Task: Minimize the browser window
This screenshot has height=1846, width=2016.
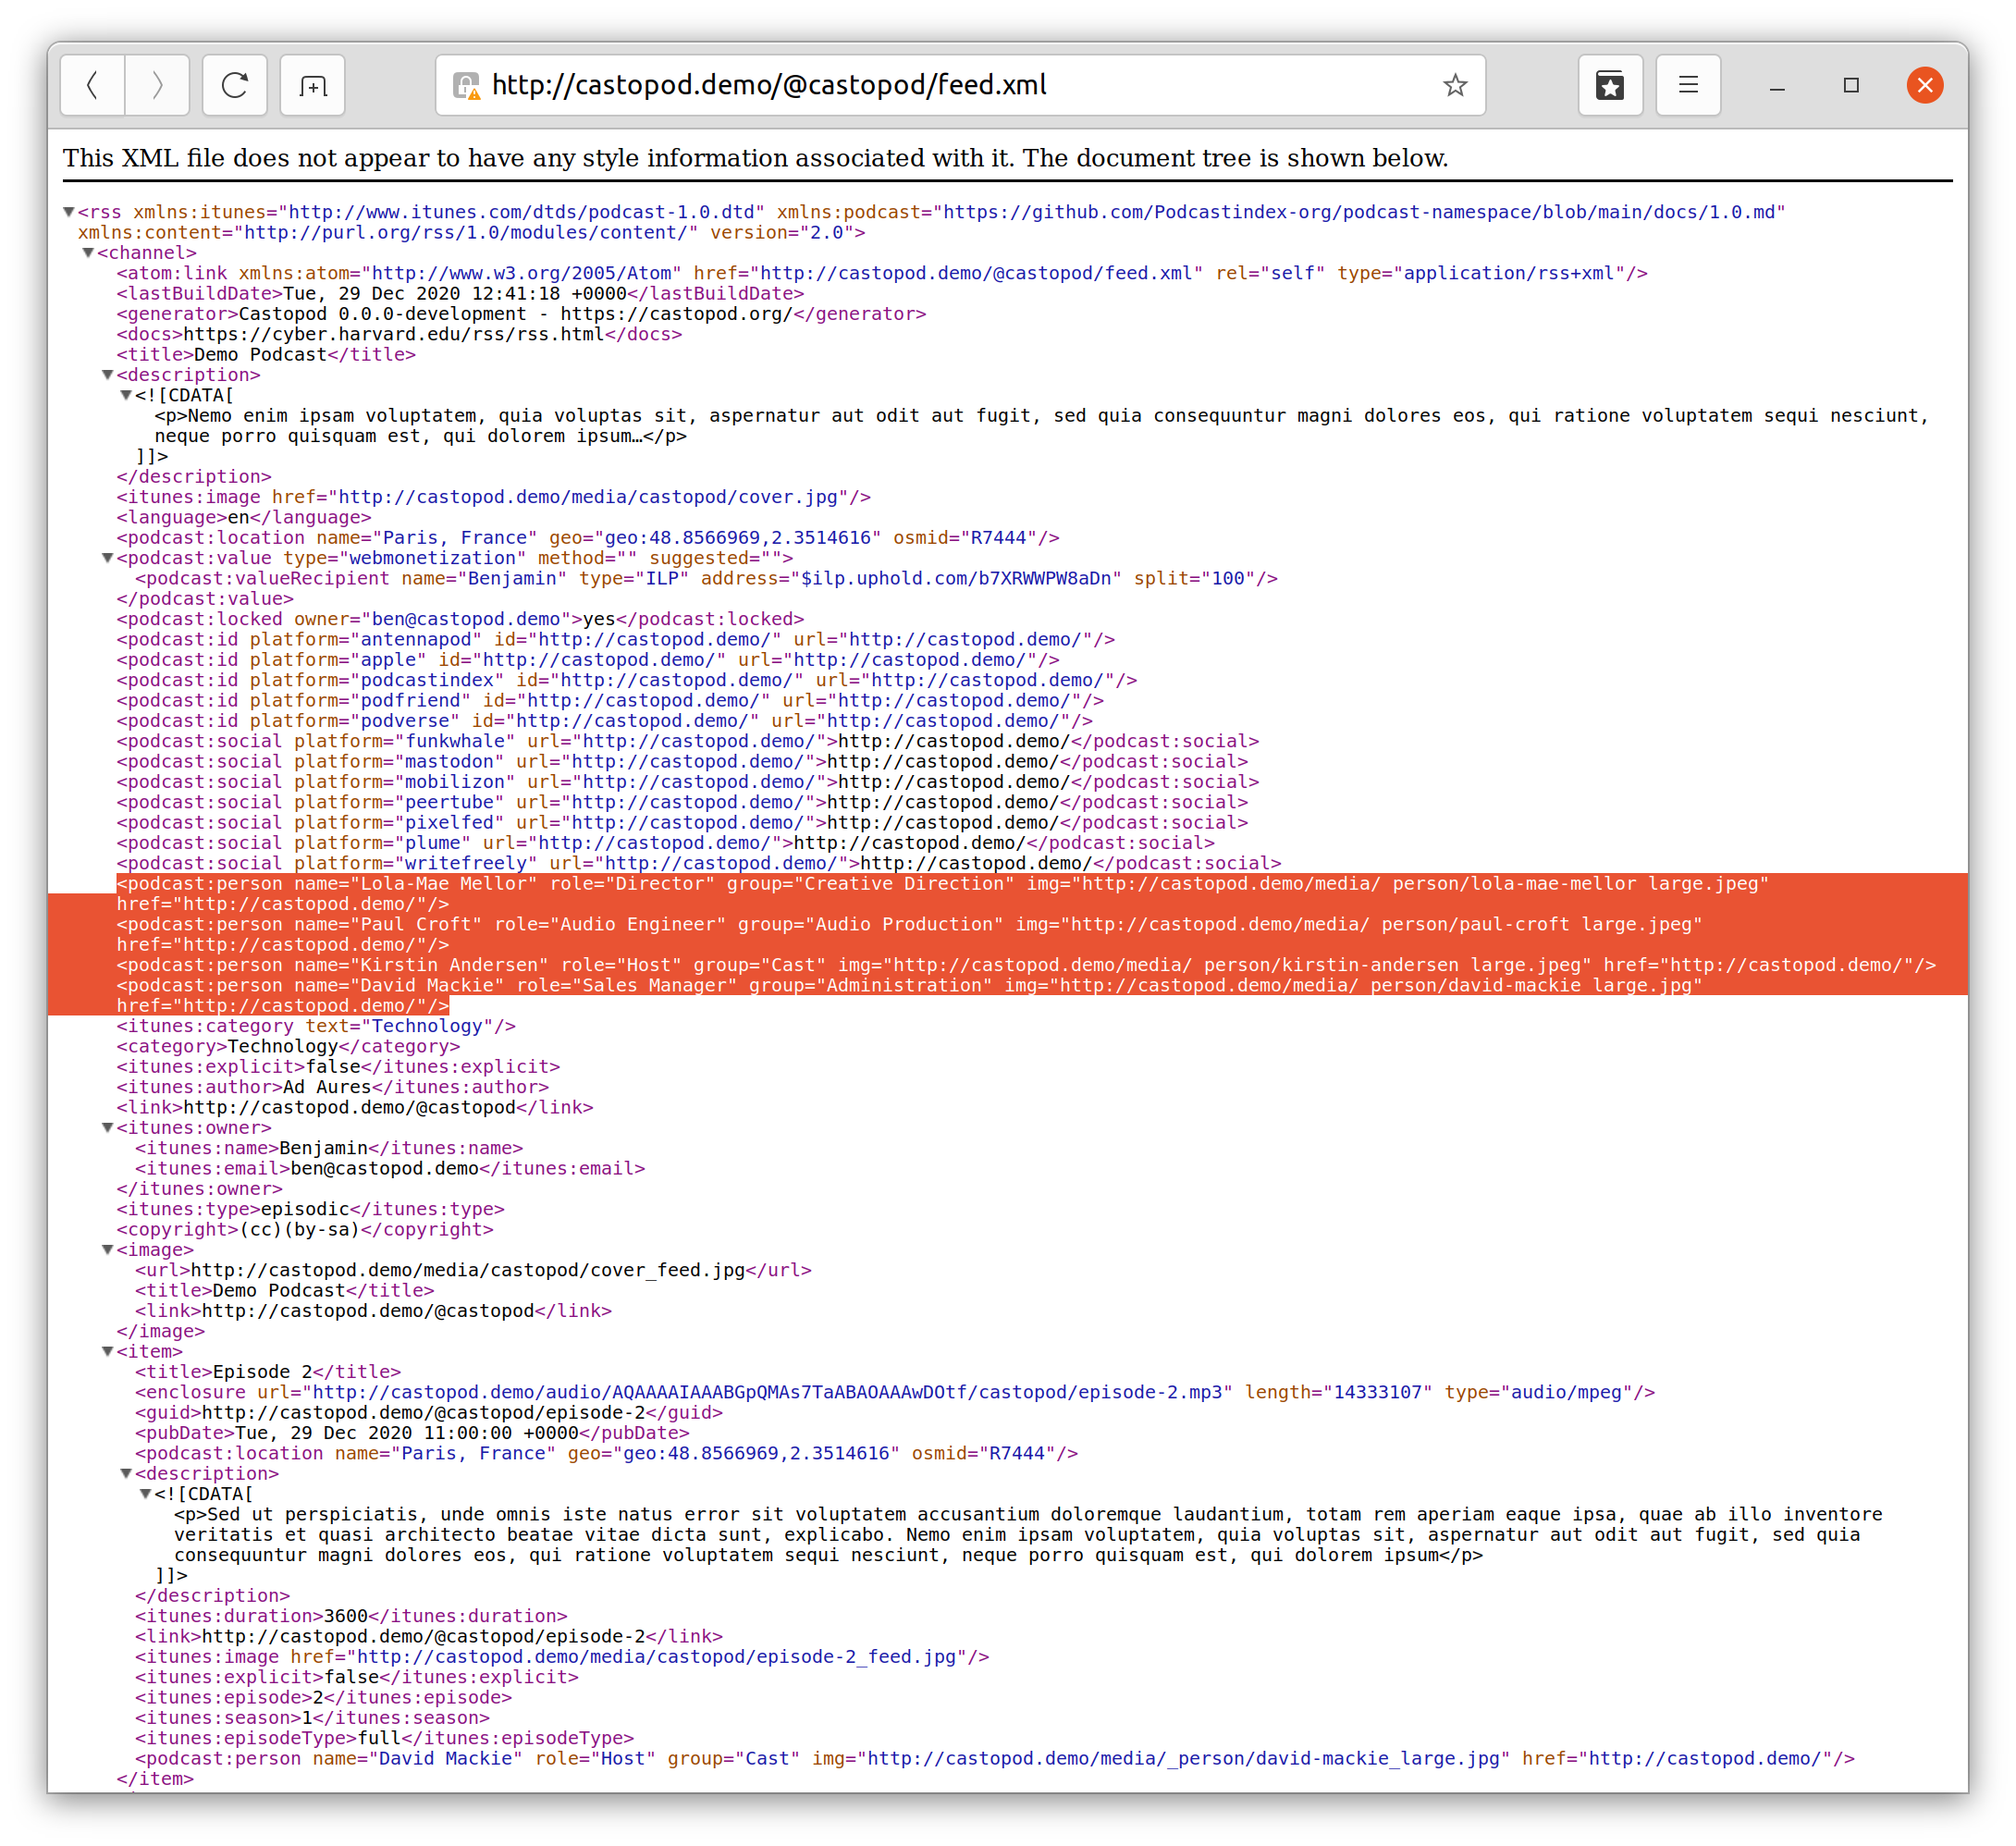Action: click(x=1777, y=86)
